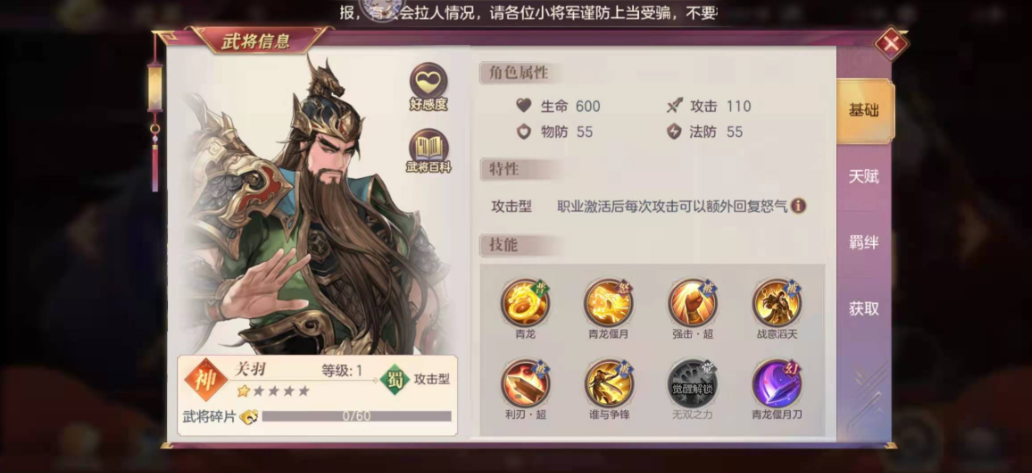Select the 强击·超 skill icon
Screen dimensions: 1032x473
click(x=692, y=303)
